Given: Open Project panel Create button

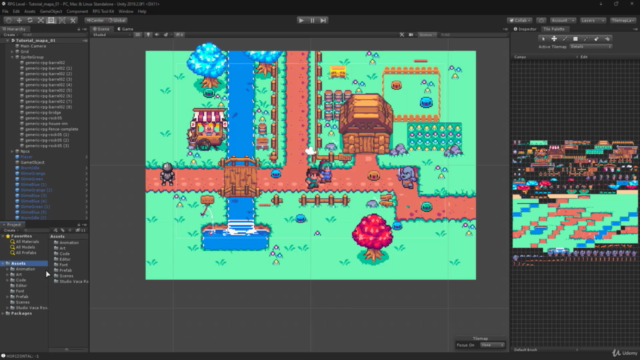Looking at the screenshot, I should 10,230.
